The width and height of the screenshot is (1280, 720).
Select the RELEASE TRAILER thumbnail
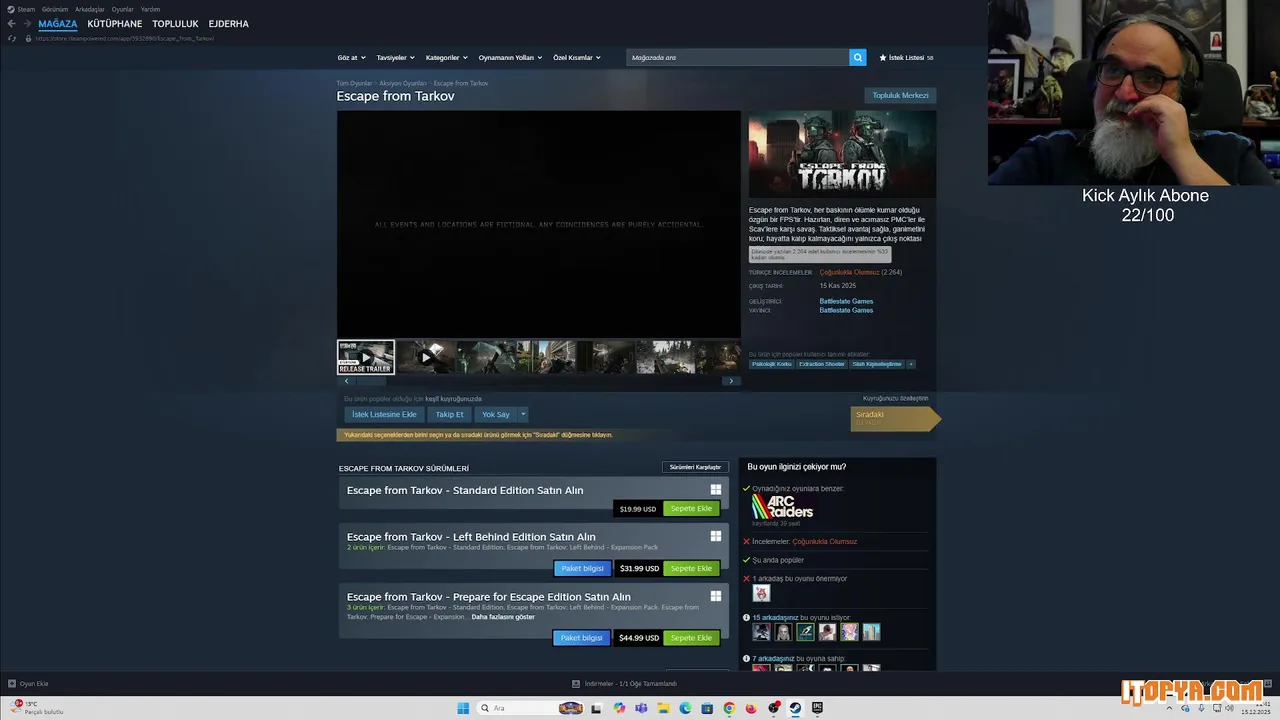(366, 357)
